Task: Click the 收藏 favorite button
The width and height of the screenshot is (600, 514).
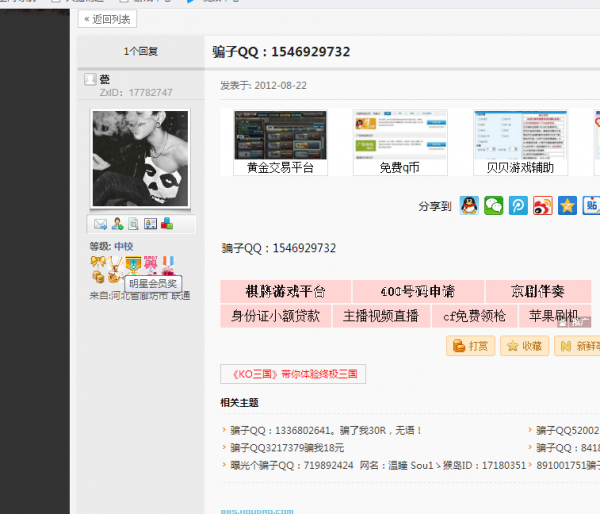Action: point(524,346)
